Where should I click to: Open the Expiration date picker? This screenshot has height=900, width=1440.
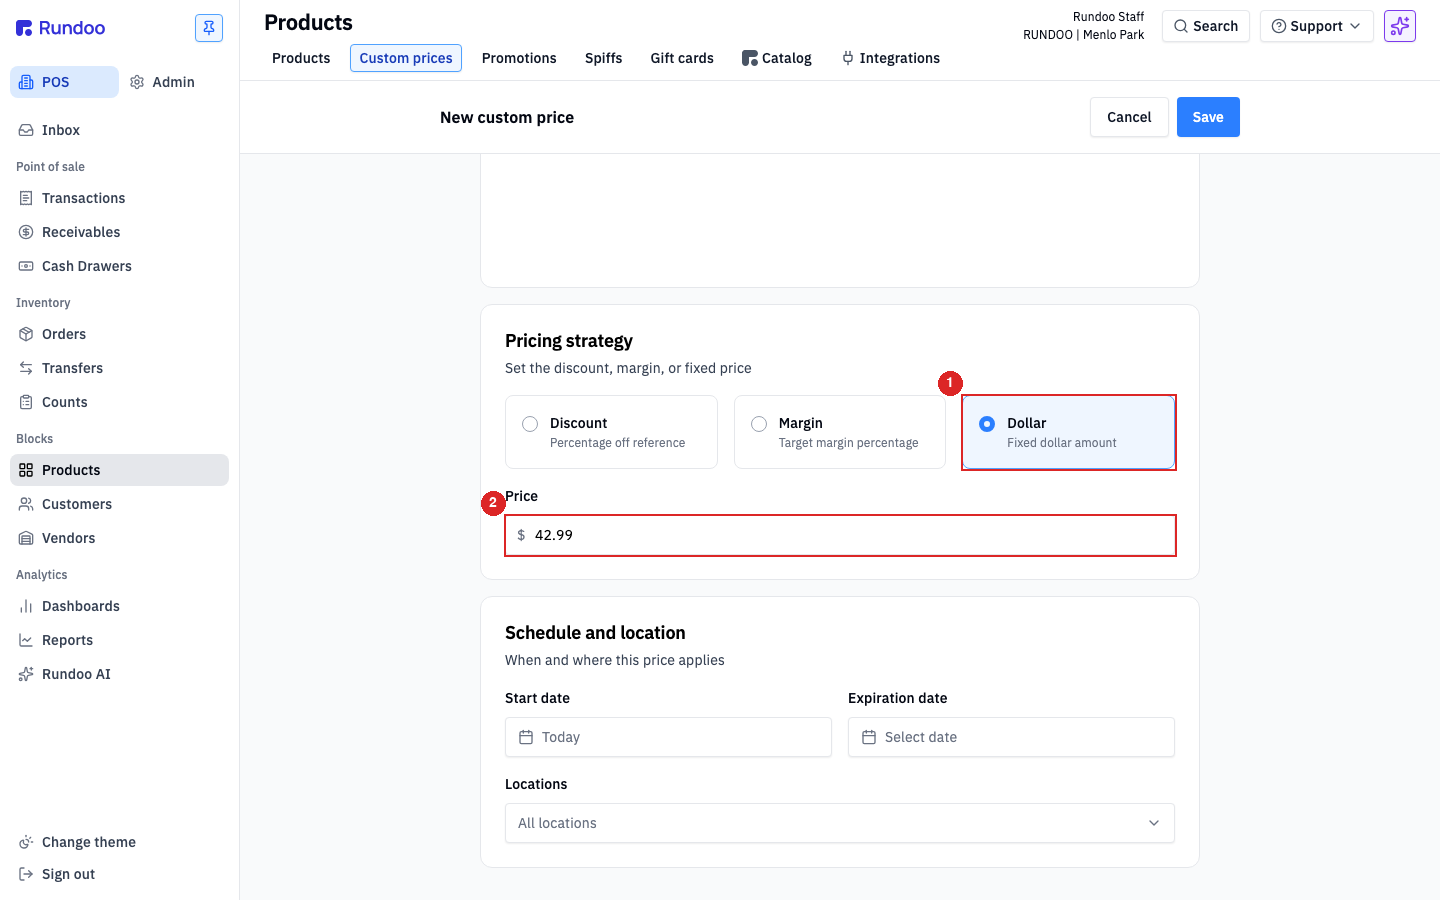point(1011,737)
